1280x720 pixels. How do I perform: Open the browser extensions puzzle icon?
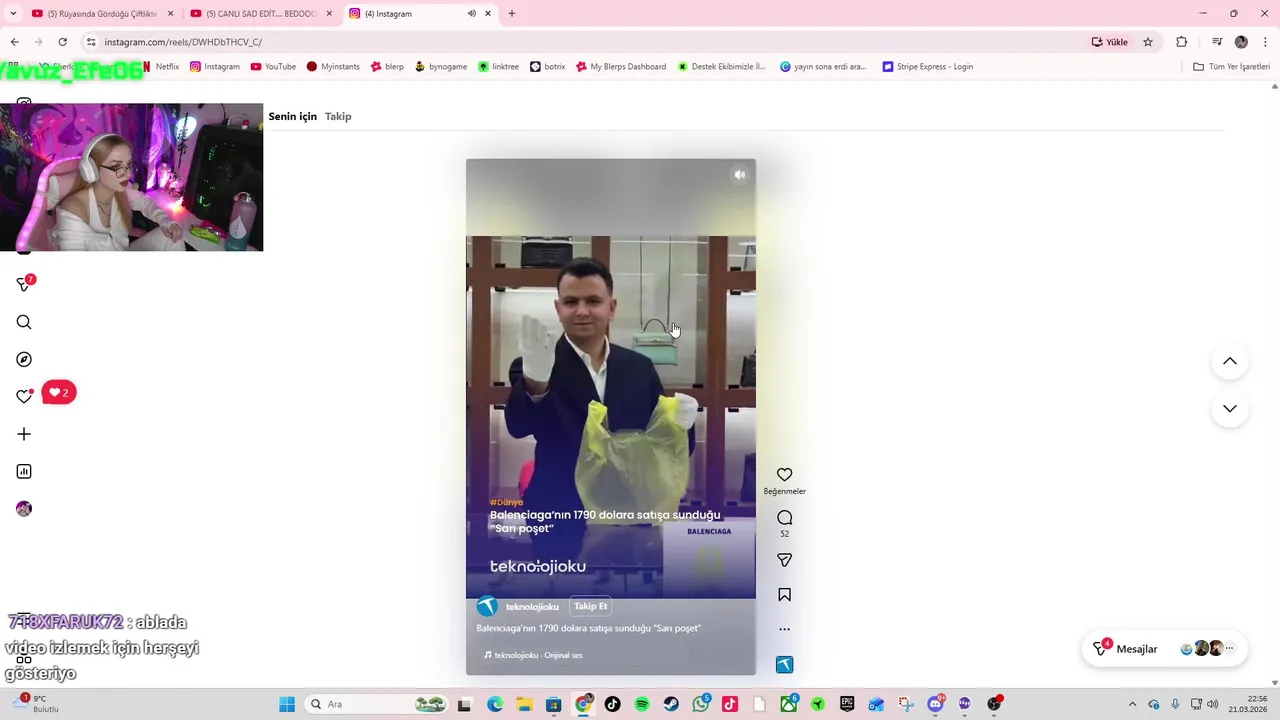[1181, 42]
